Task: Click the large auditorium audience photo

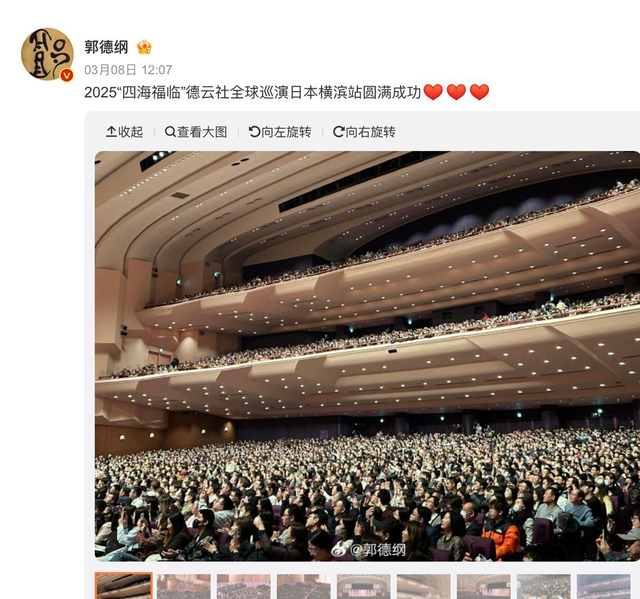Action: coord(367,356)
